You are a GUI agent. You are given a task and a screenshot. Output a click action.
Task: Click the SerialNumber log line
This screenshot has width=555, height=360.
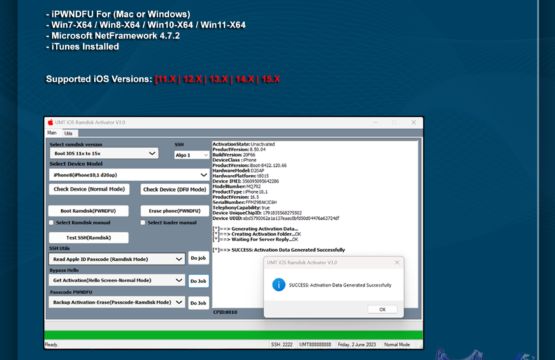click(x=245, y=202)
